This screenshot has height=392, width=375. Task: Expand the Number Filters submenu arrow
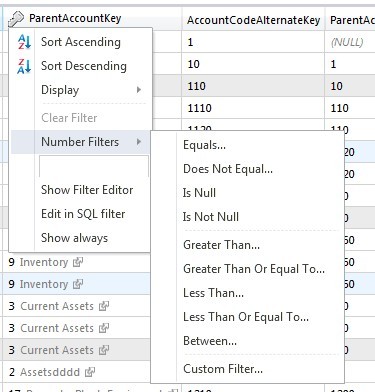[x=139, y=142]
